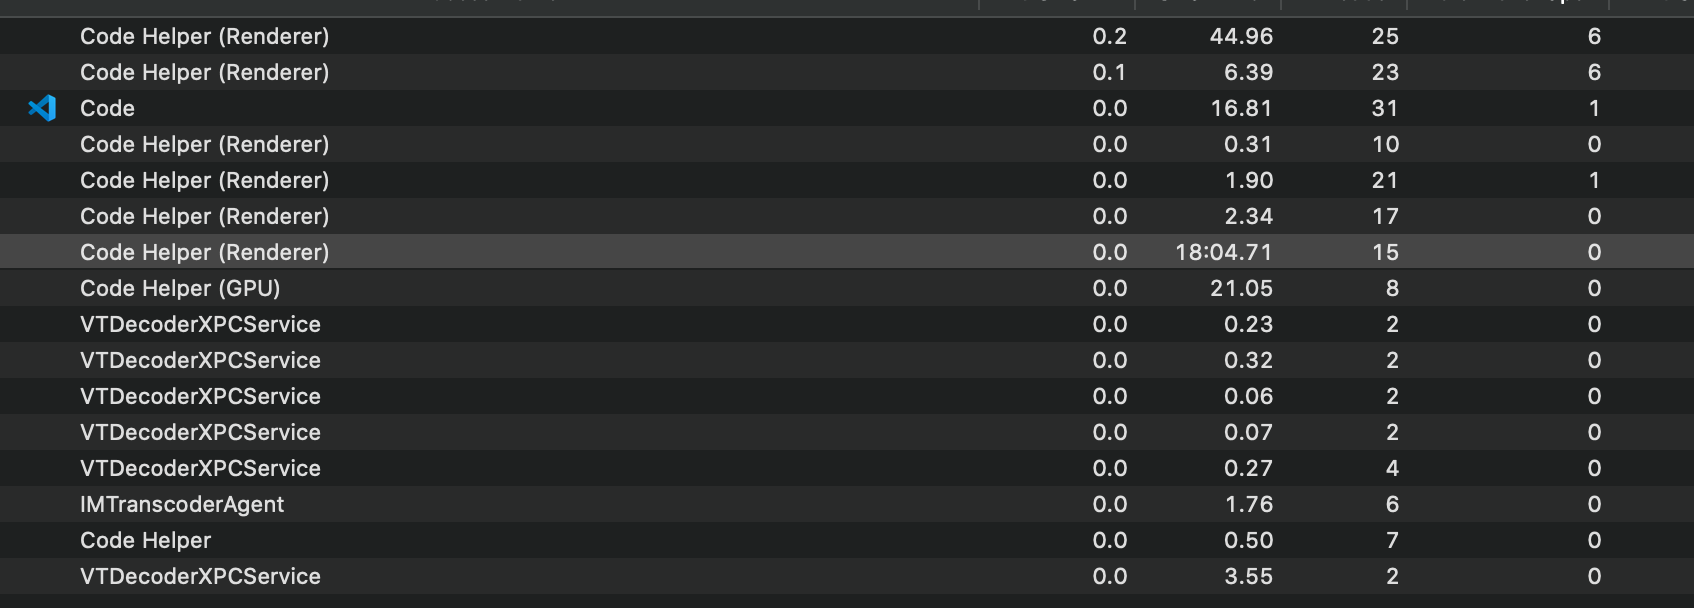Screen dimensions: 1694x608
Task: Select the VTDecoderXPCService with 4 threads
Action: click(x=400, y=468)
